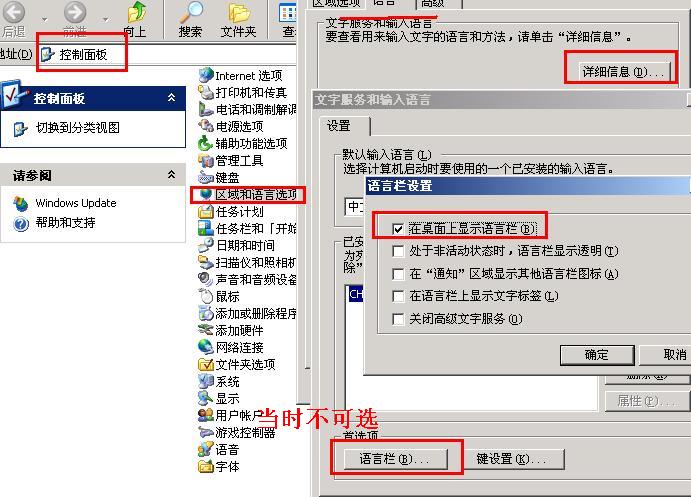The image size is (691, 497).
Task: Click 确定 in 语言栏设置 dialog
Action: click(597, 355)
